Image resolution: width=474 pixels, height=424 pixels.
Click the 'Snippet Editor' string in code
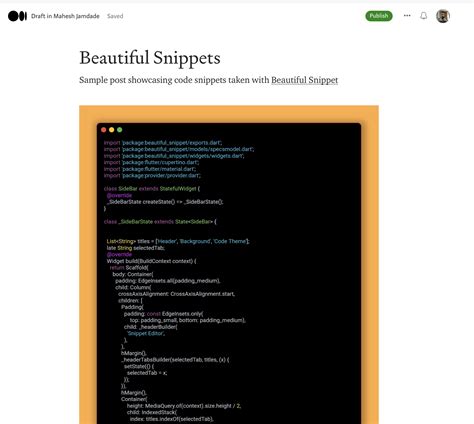pyautogui.click(x=146, y=333)
